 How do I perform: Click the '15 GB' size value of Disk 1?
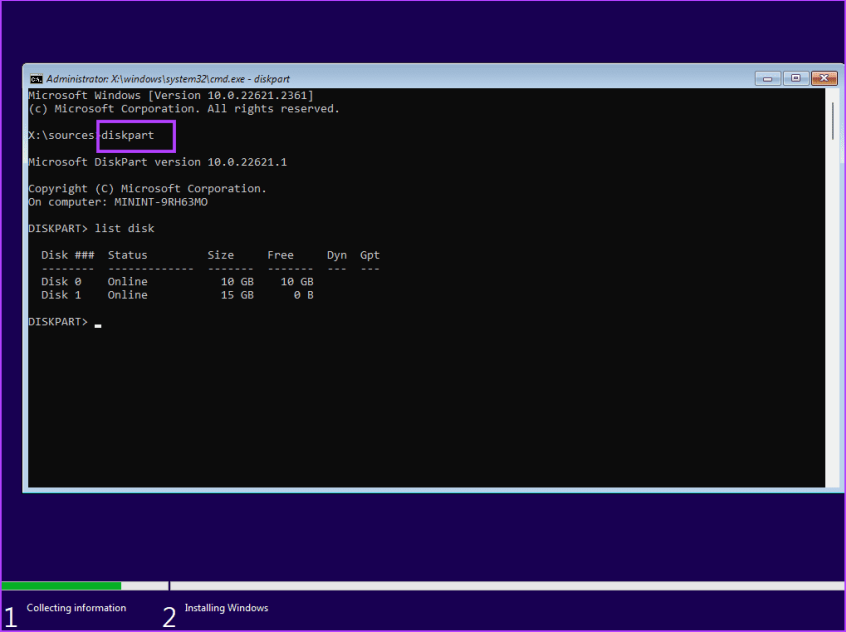click(x=237, y=295)
